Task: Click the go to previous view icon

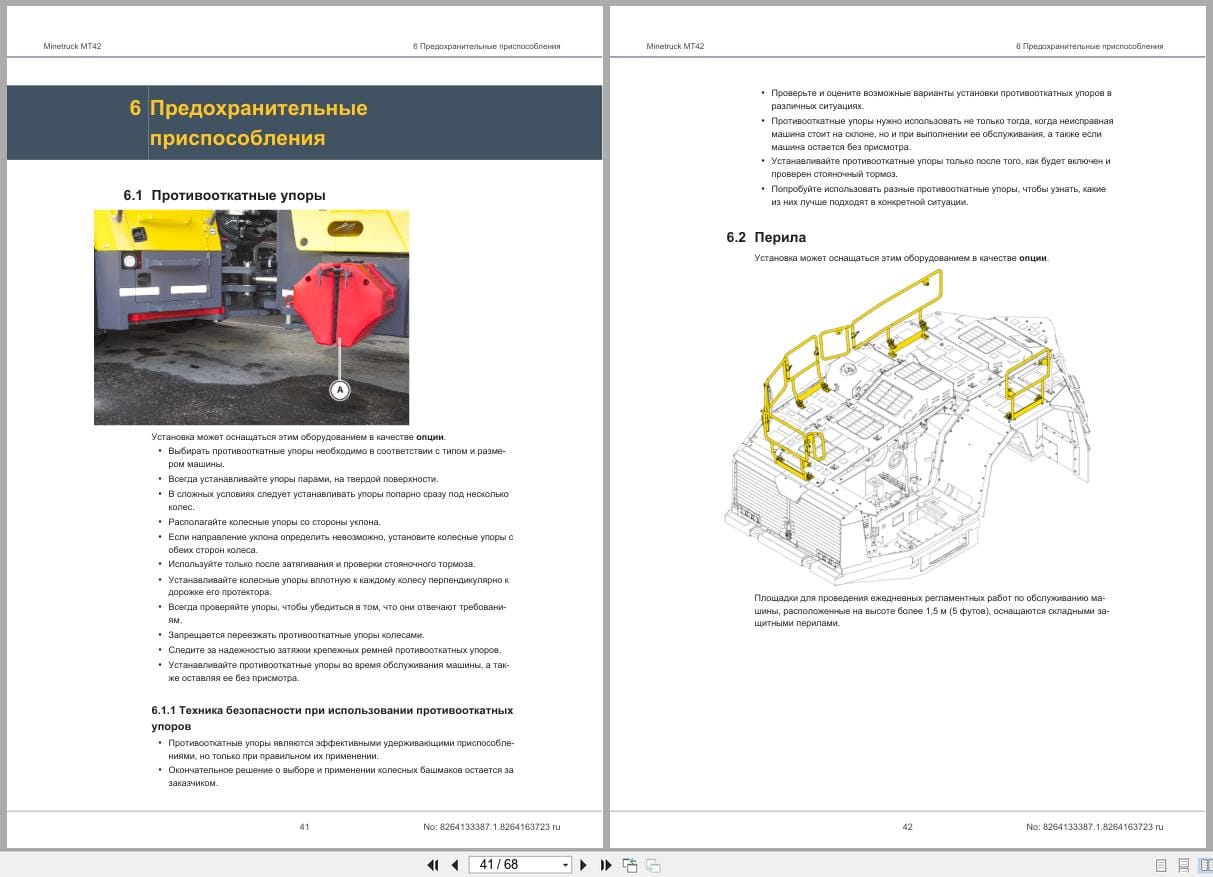Action: point(630,865)
